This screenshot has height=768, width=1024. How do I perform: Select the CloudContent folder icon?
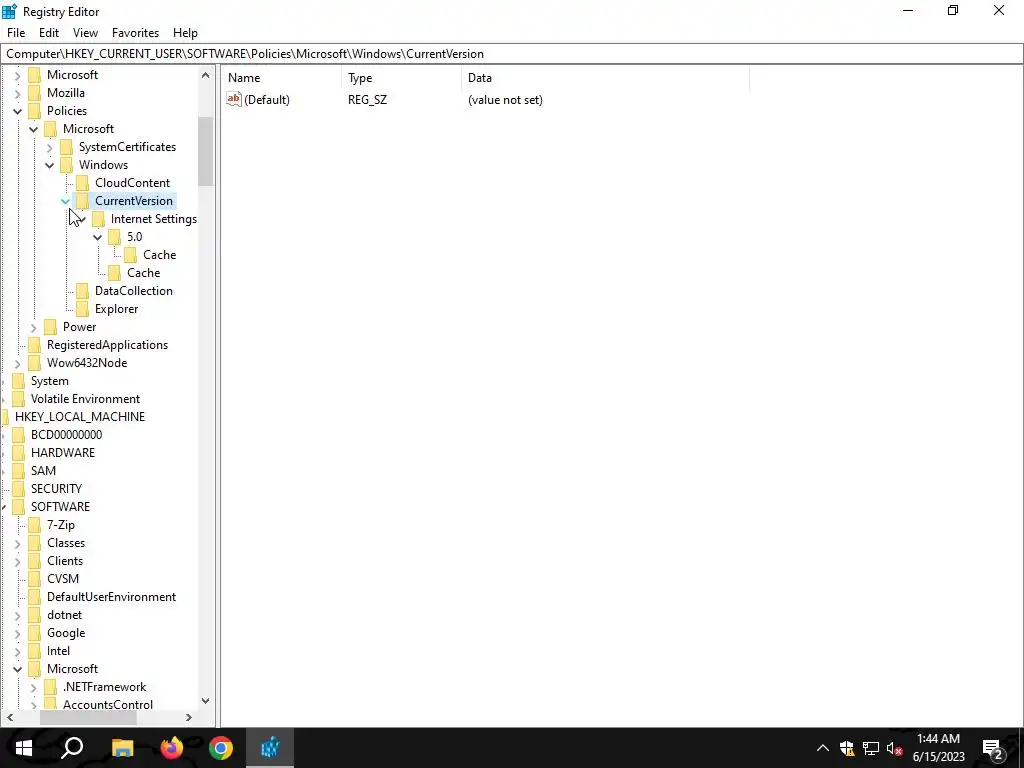pos(82,183)
